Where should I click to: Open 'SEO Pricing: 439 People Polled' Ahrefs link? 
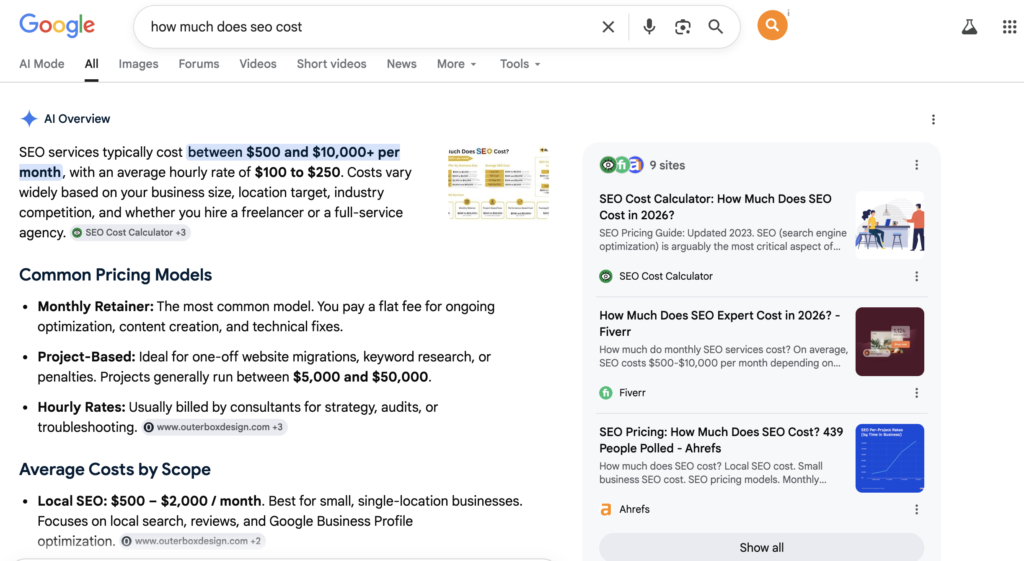721,440
